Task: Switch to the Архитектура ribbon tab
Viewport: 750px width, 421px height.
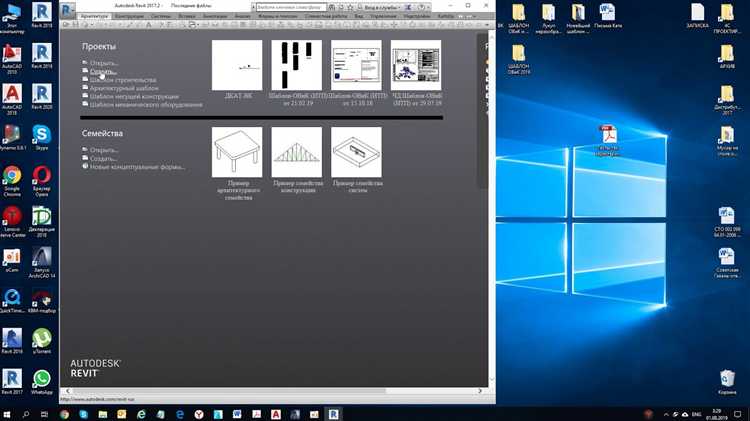Action: 94,16
